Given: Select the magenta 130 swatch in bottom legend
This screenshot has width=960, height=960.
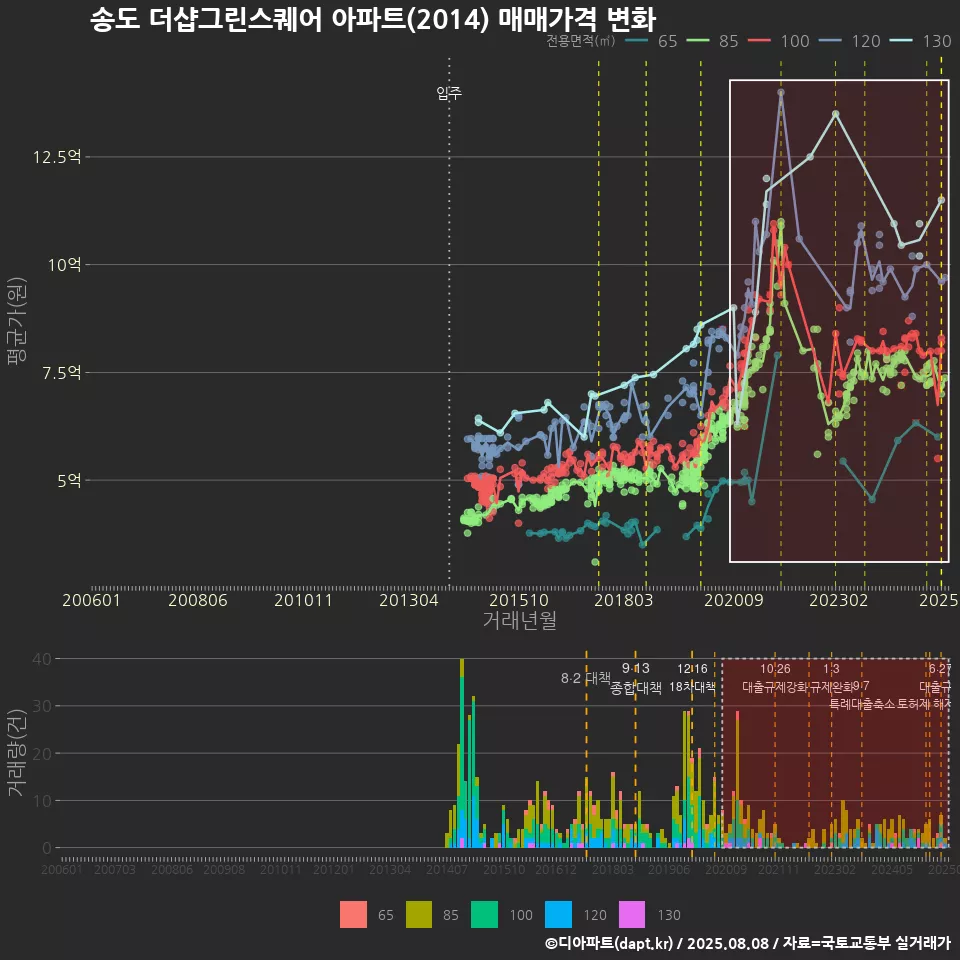Looking at the screenshot, I should coord(632,915).
